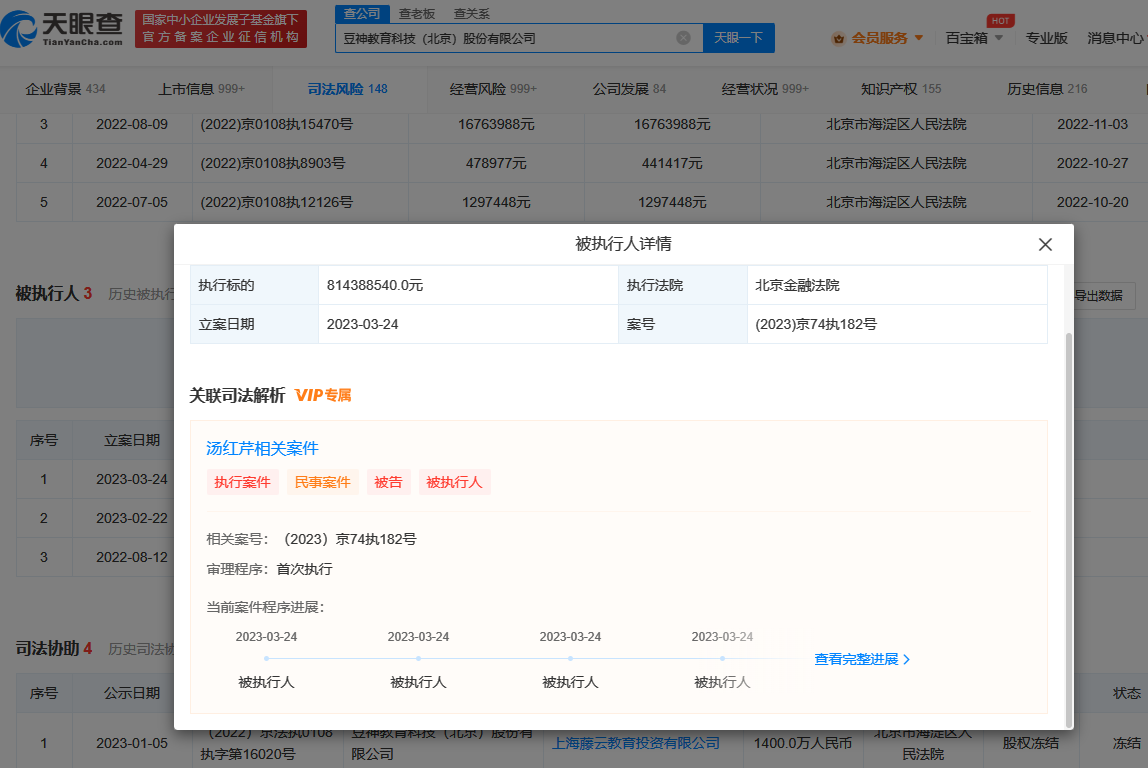Click the 首次执行 procedure text

[x=305, y=570]
